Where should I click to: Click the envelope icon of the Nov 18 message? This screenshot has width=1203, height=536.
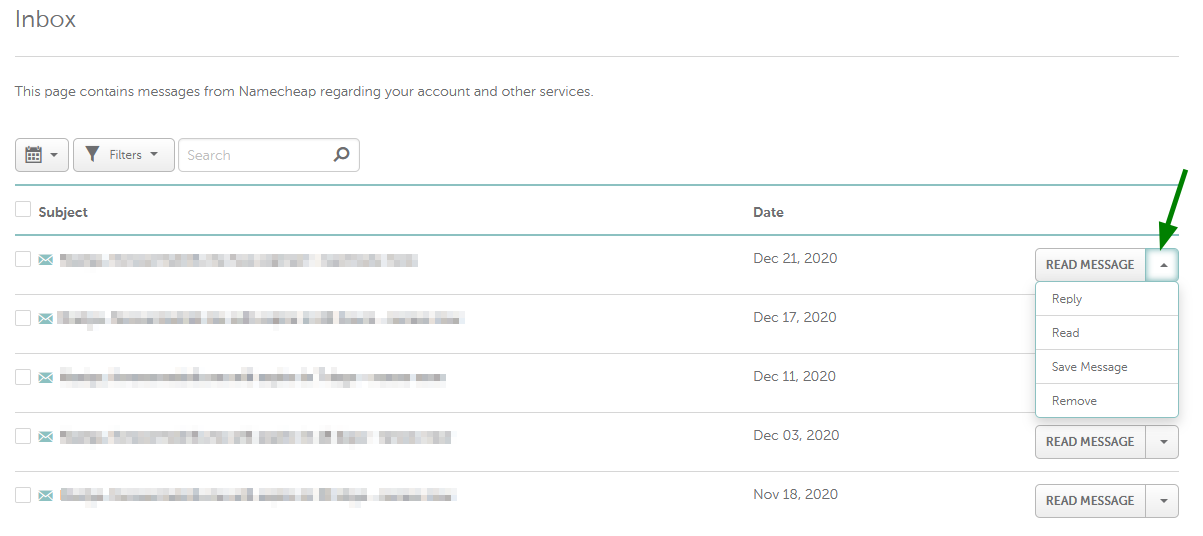45,496
